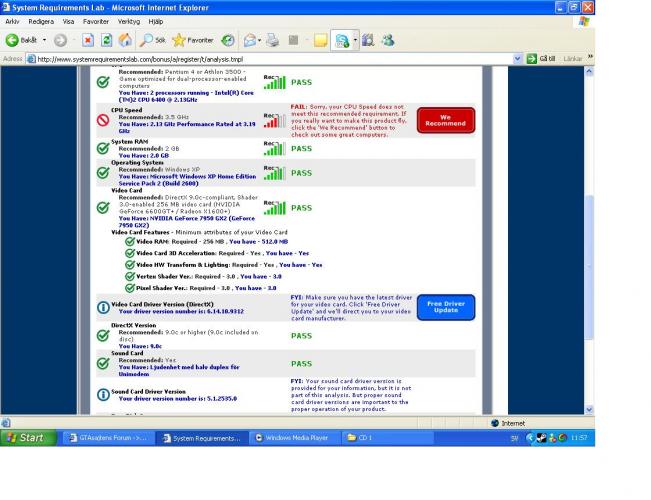Viewport: 651px width, 500px height.
Task: Click the History clock icon
Action: tap(228, 40)
